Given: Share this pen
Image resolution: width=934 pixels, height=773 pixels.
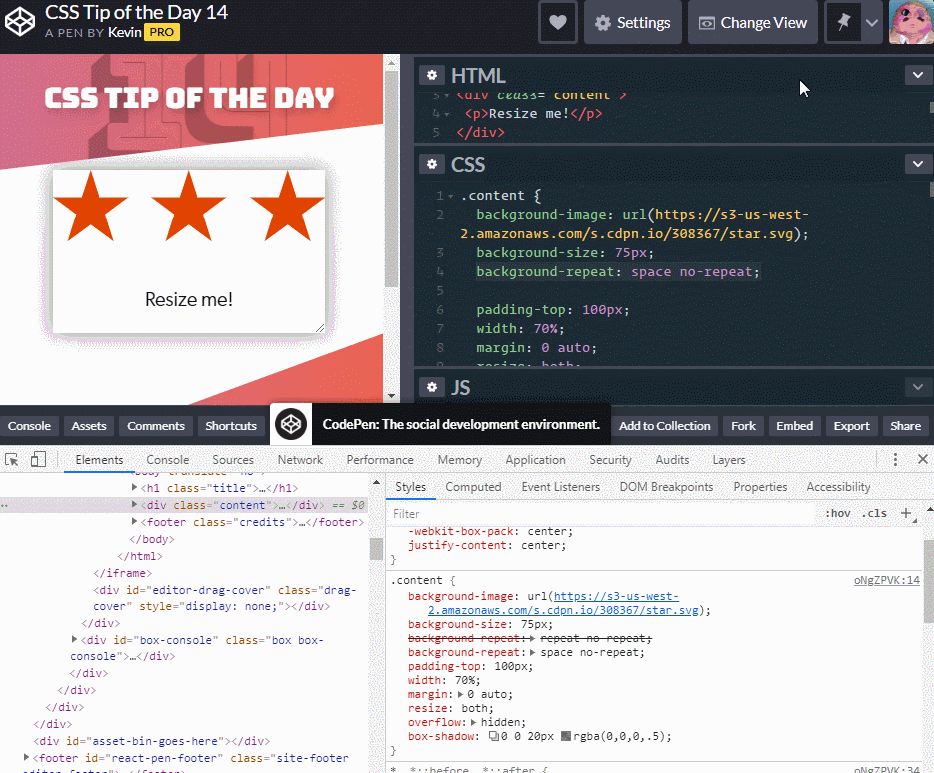Looking at the screenshot, I should coord(905,426).
